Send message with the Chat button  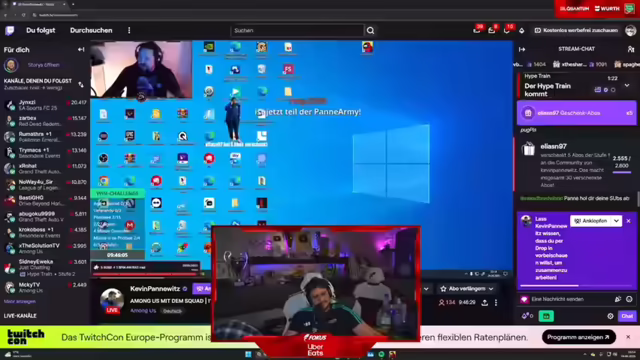627,316
